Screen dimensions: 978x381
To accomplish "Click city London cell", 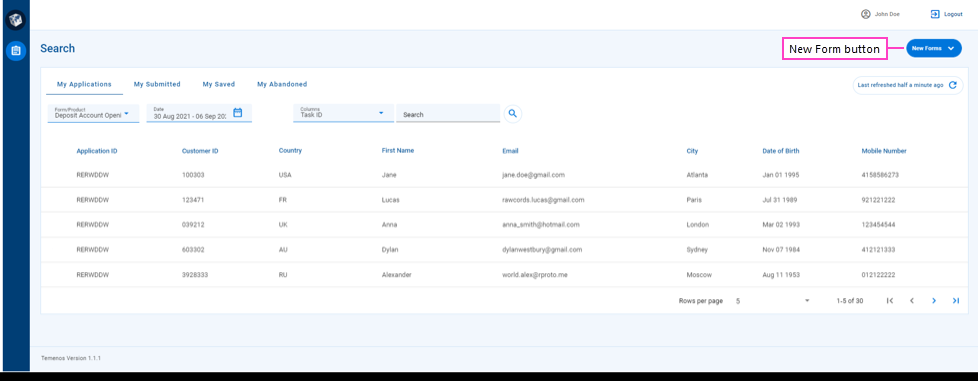I will point(697,224).
